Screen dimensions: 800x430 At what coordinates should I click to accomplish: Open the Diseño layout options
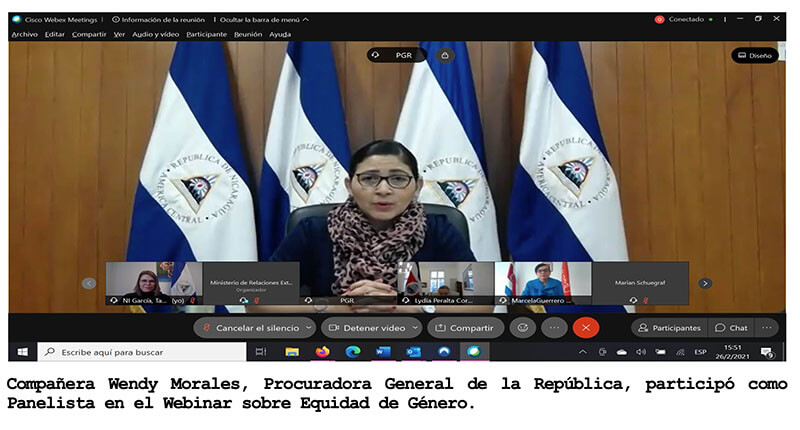(x=755, y=55)
